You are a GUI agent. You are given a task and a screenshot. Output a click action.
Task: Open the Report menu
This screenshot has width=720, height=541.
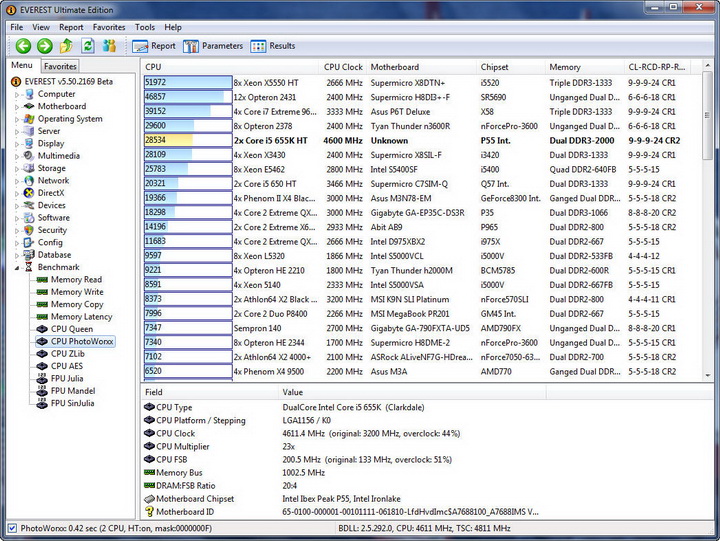click(x=71, y=28)
